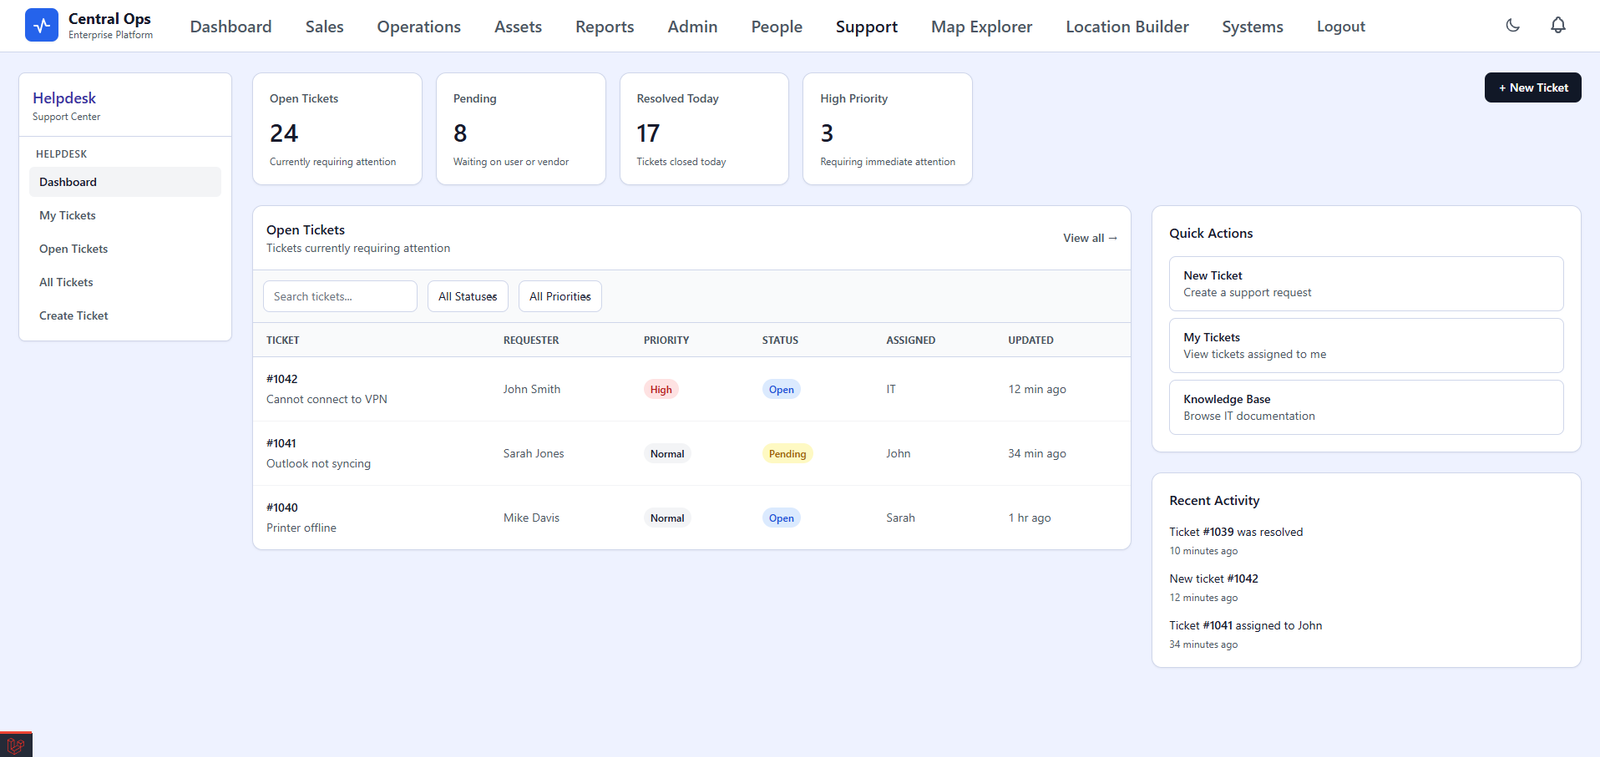Click the My Tickets quick action card
Screen dimensions: 1600x757
tap(1366, 346)
